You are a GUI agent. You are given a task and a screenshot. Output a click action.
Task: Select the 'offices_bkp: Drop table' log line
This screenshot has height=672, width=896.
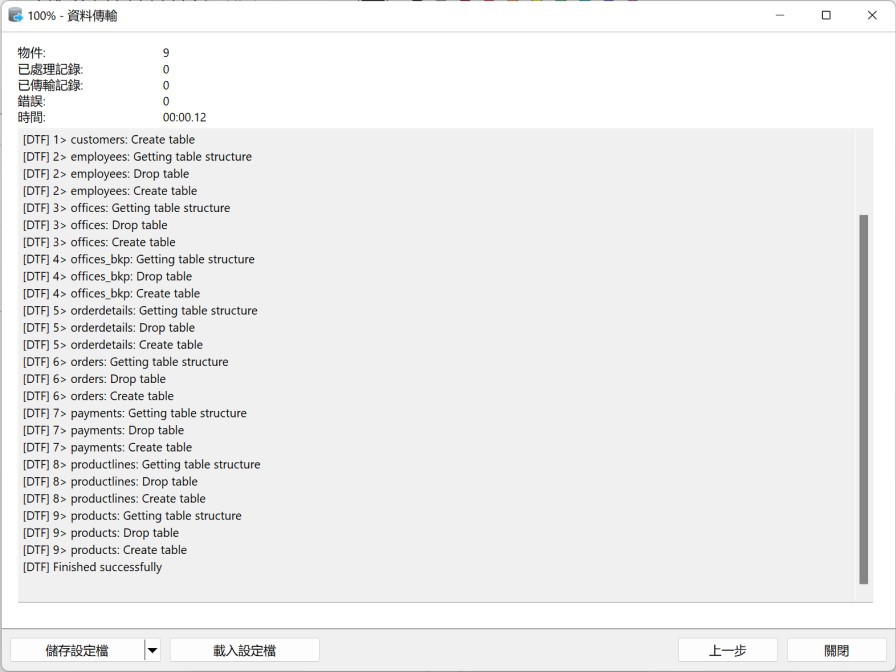pyautogui.click(x=107, y=277)
